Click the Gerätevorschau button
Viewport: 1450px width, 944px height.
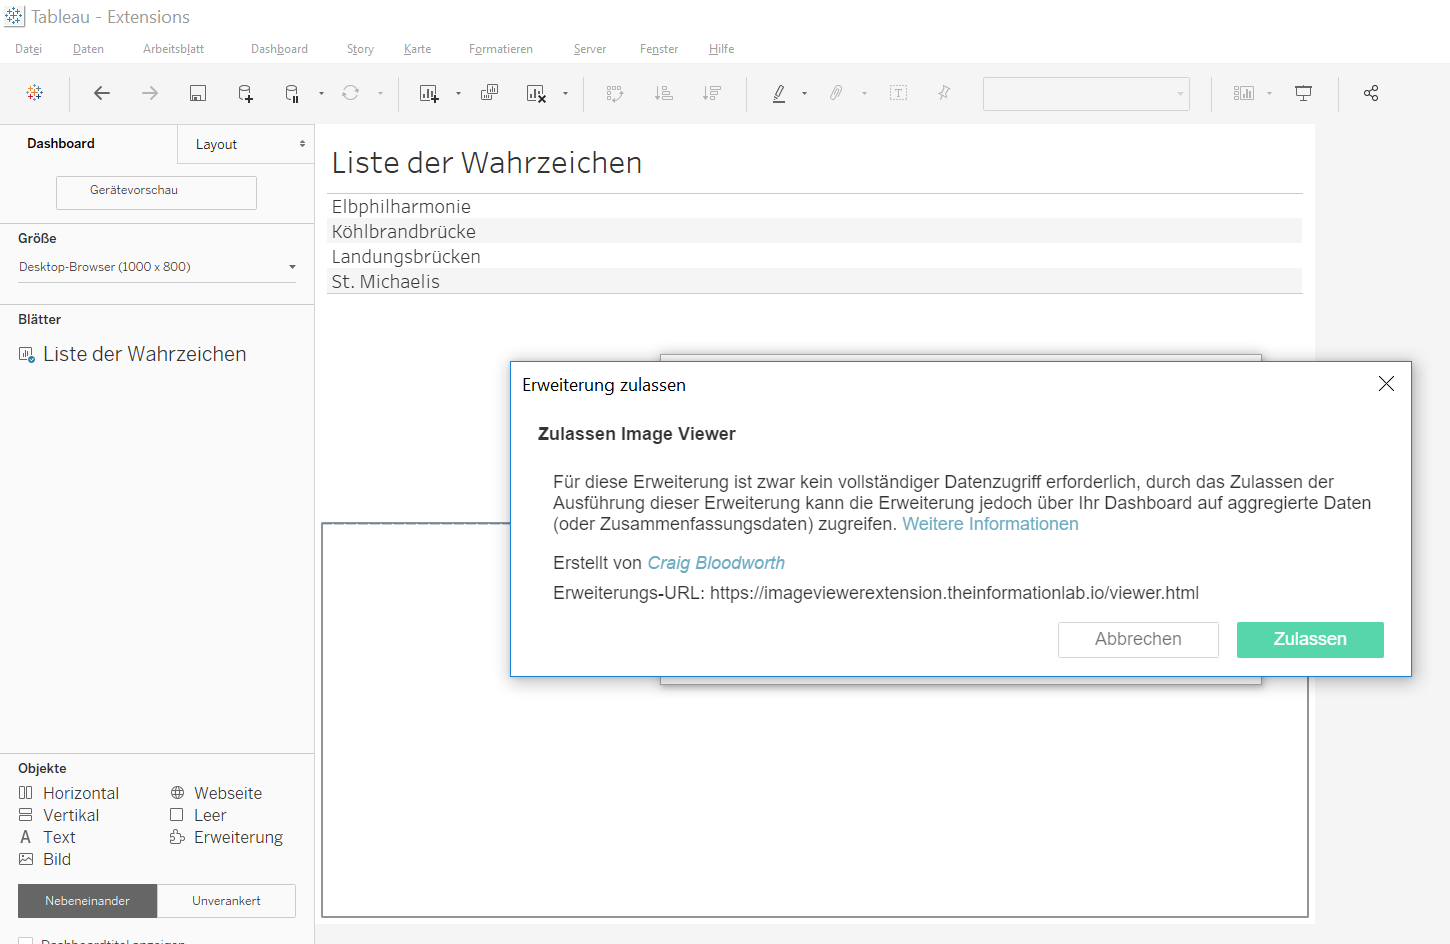tap(156, 192)
